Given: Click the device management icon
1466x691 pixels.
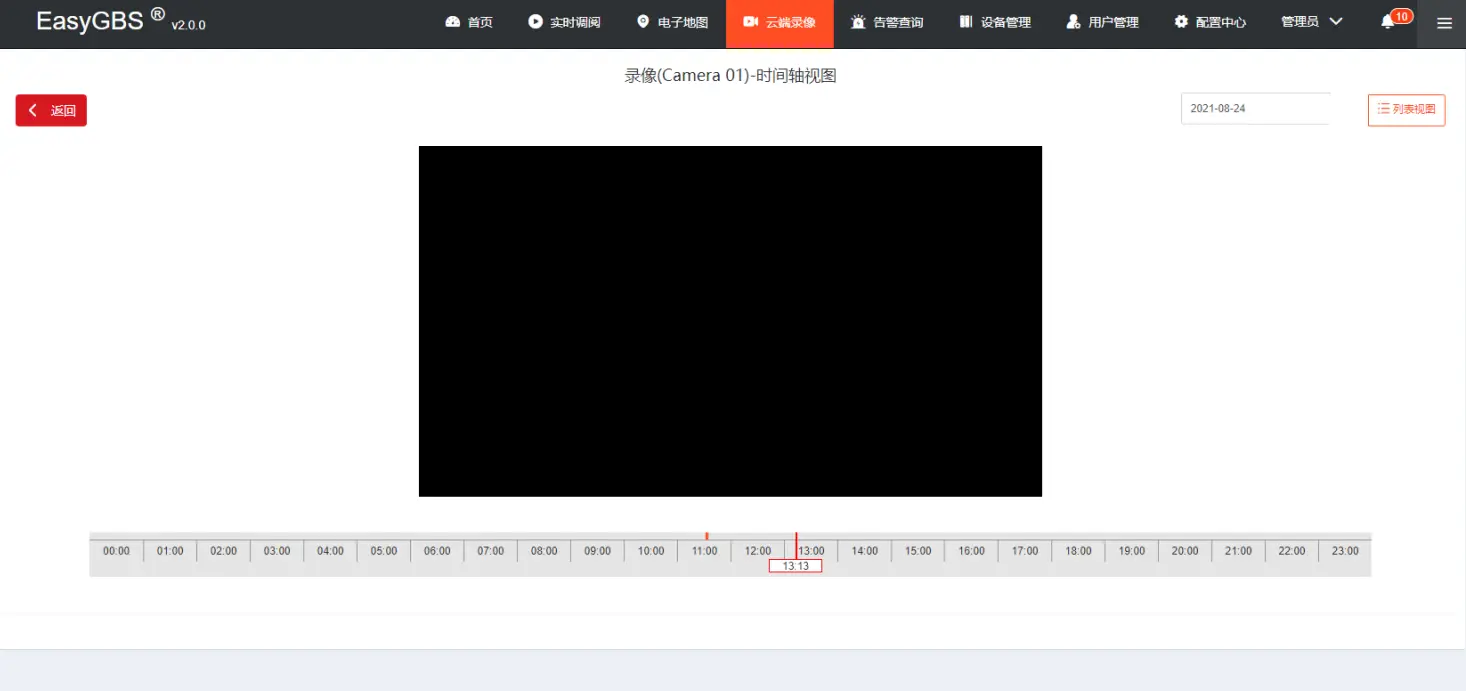Looking at the screenshot, I should [x=965, y=22].
